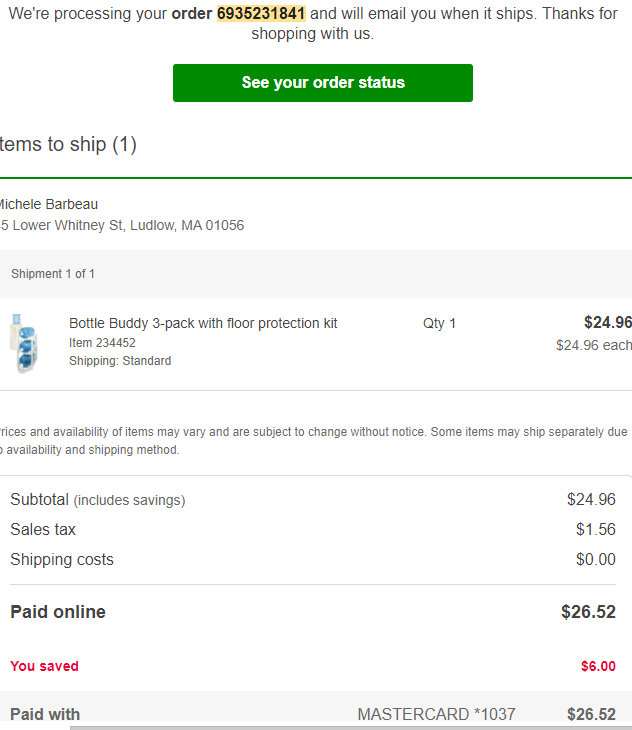632x730 pixels.
Task: Click the Item 234452 number text
Action: (x=102, y=343)
